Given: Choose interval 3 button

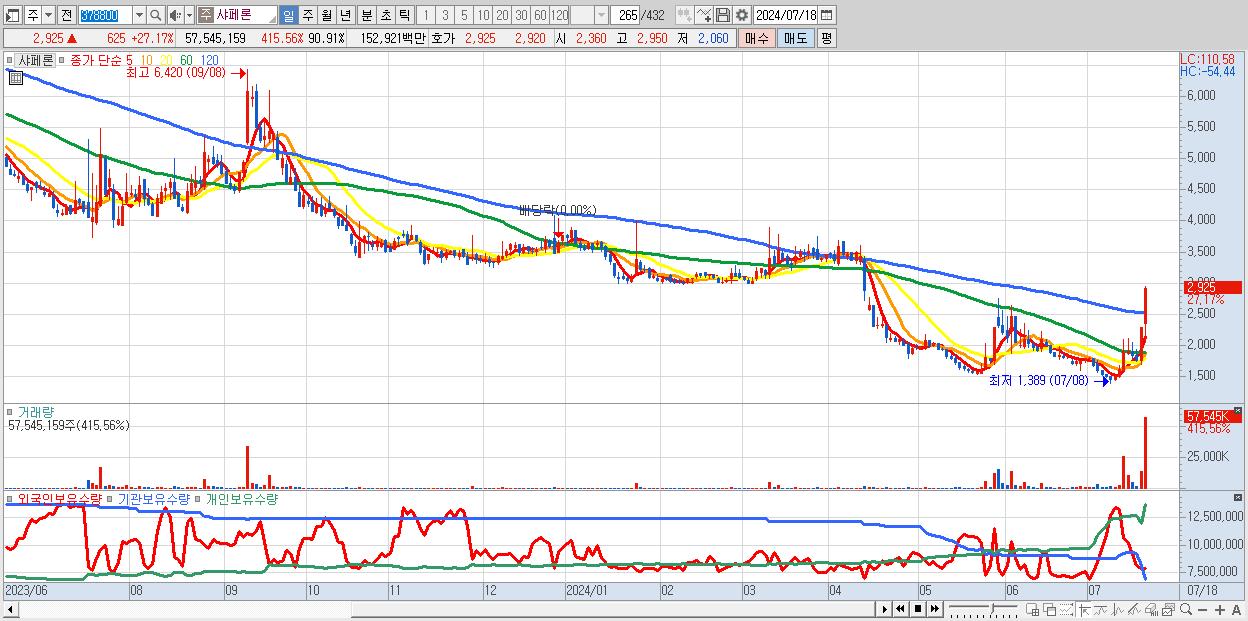Looking at the screenshot, I should point(445,15).
